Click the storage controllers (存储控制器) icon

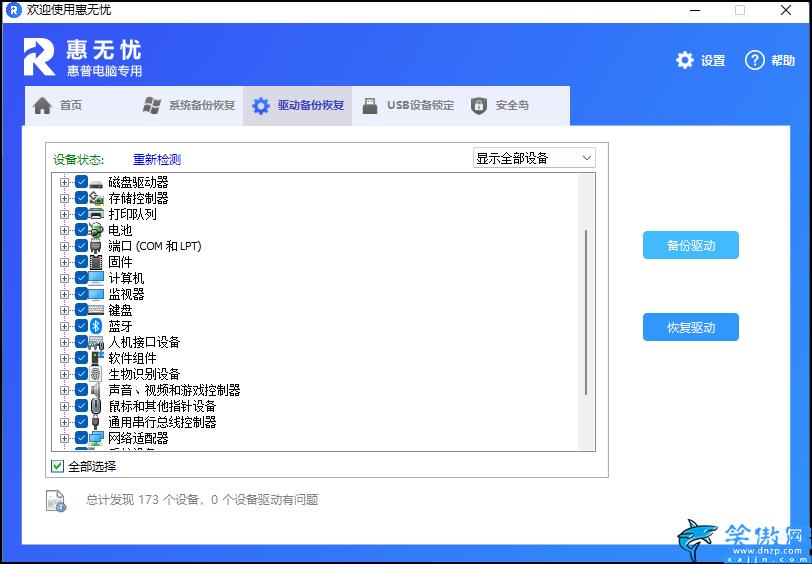[x=96, y=198]
